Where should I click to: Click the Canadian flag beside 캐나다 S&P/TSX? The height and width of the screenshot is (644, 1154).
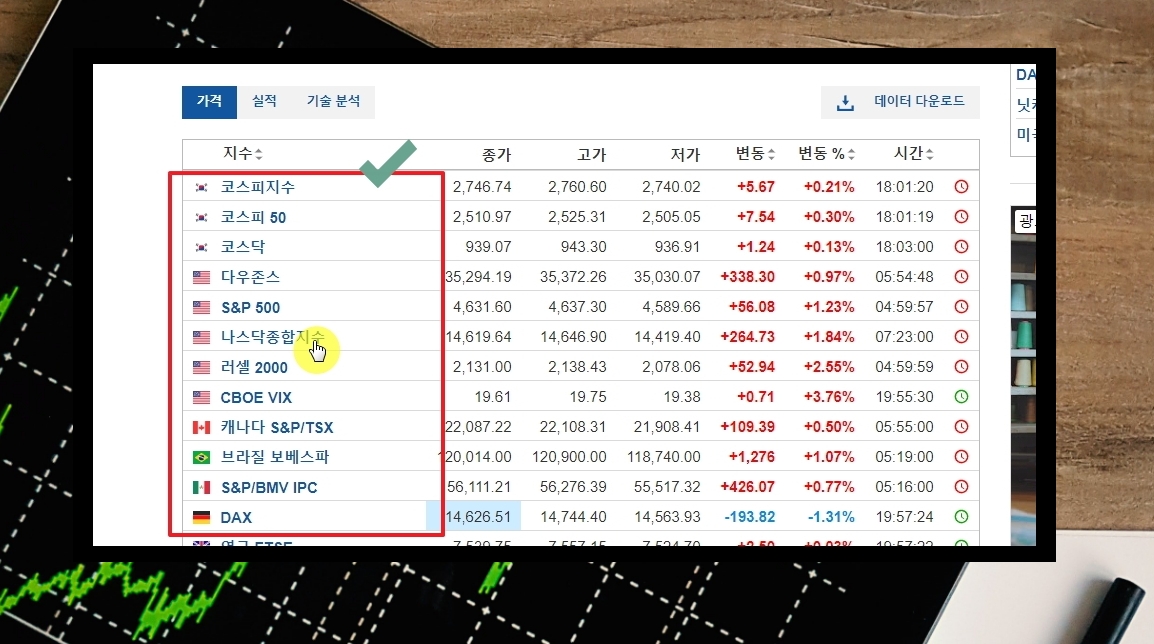tap(201, 427)
